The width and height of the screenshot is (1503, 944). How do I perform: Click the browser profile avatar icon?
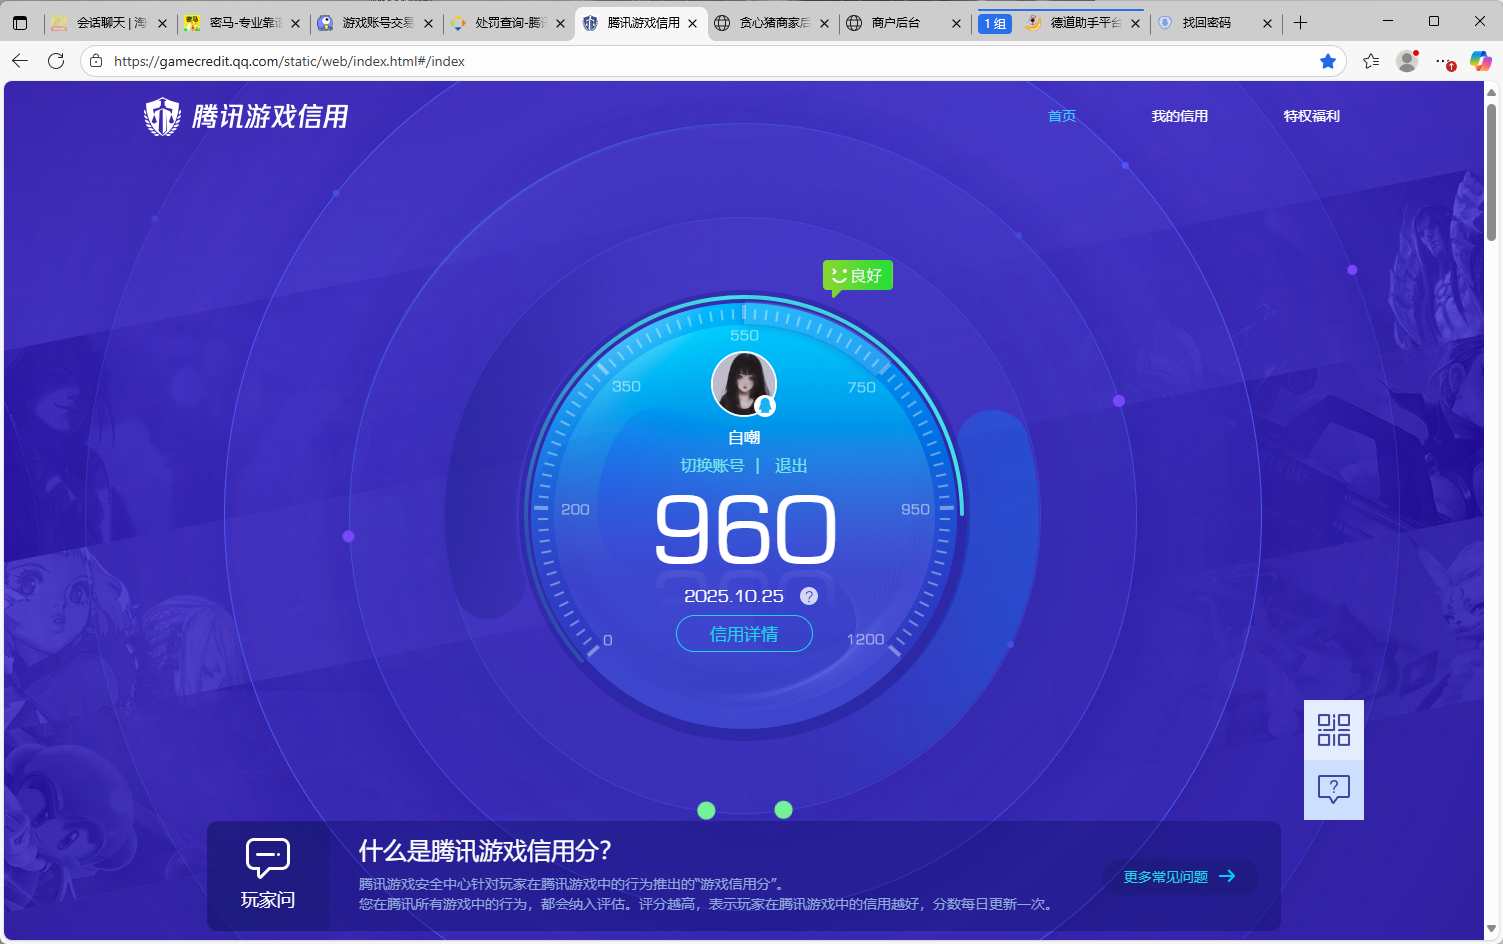click(x=1406, y=61)
